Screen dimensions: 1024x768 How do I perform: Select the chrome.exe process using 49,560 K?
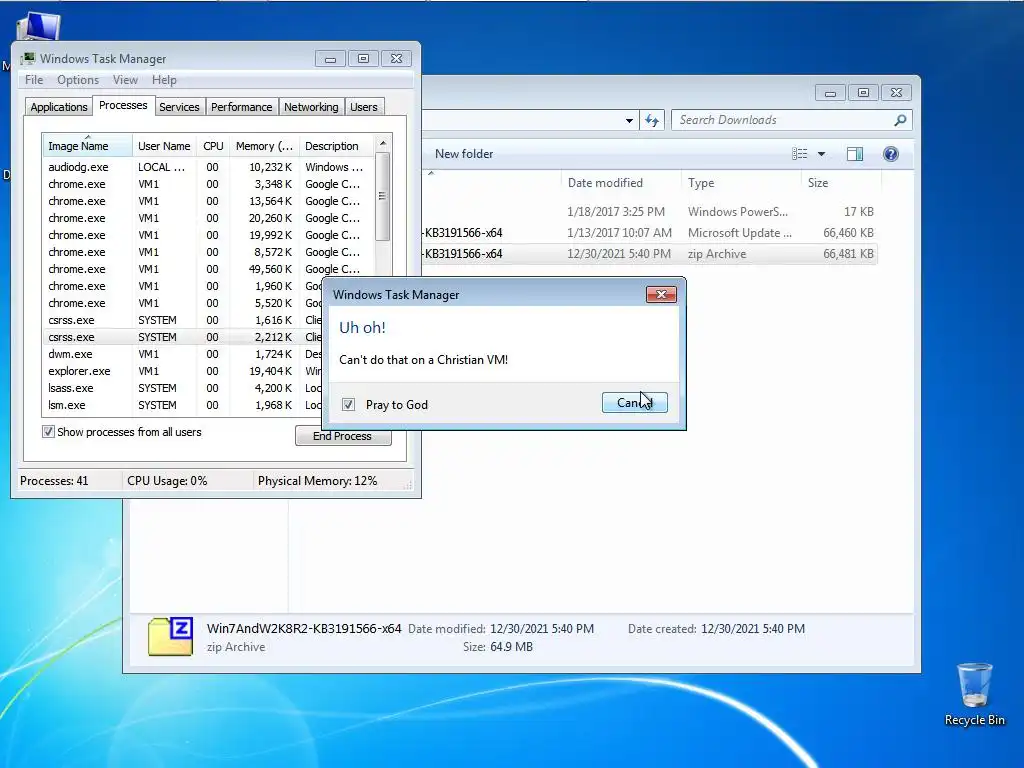pyautogui.click(x=208, y=269)
